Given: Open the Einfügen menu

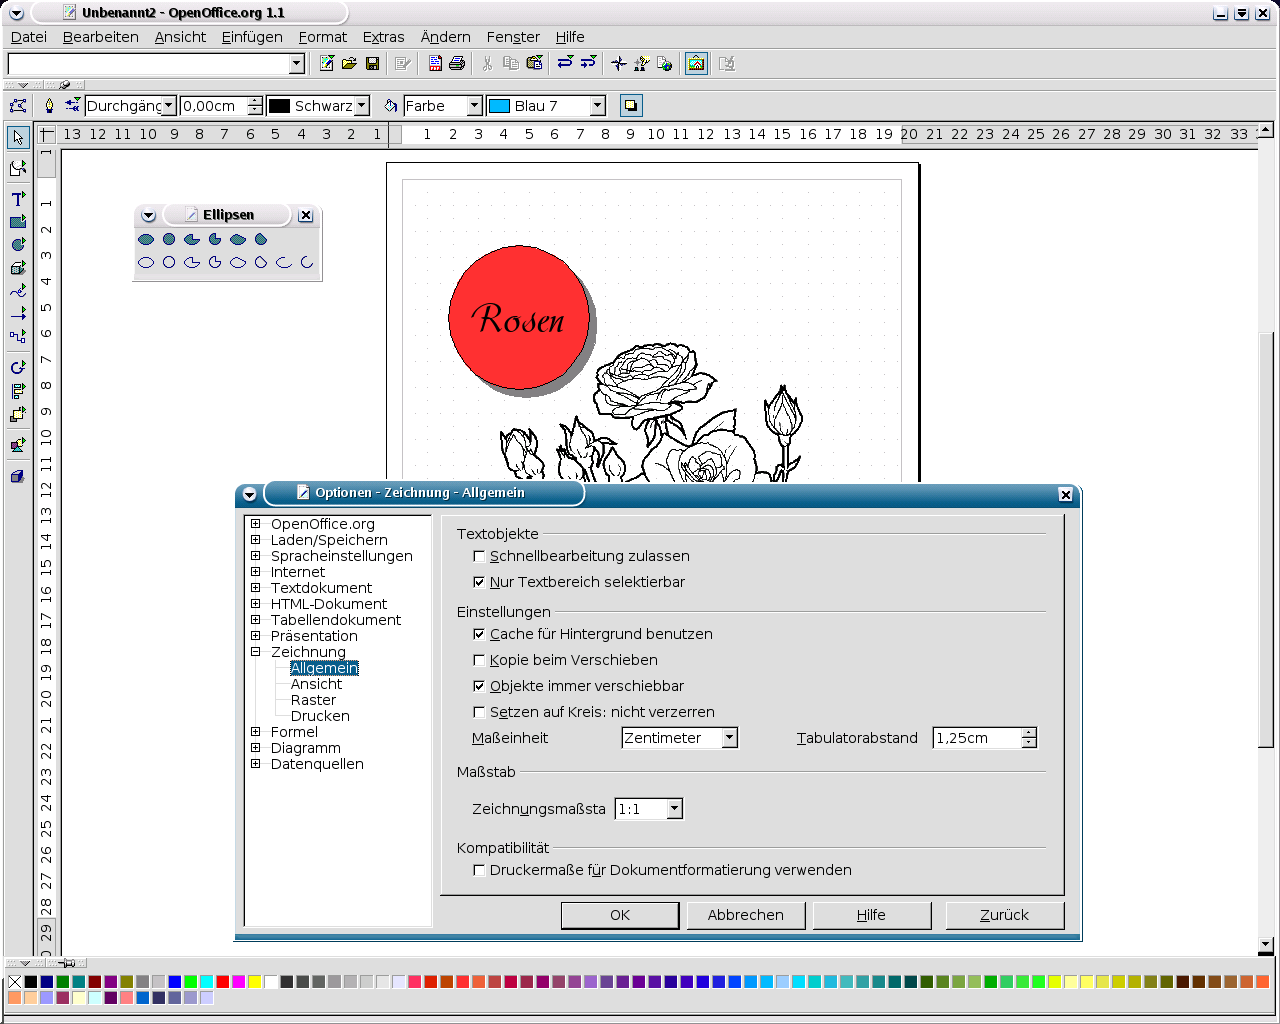Looking at the screenshot, I should click(x=252, y=37).
